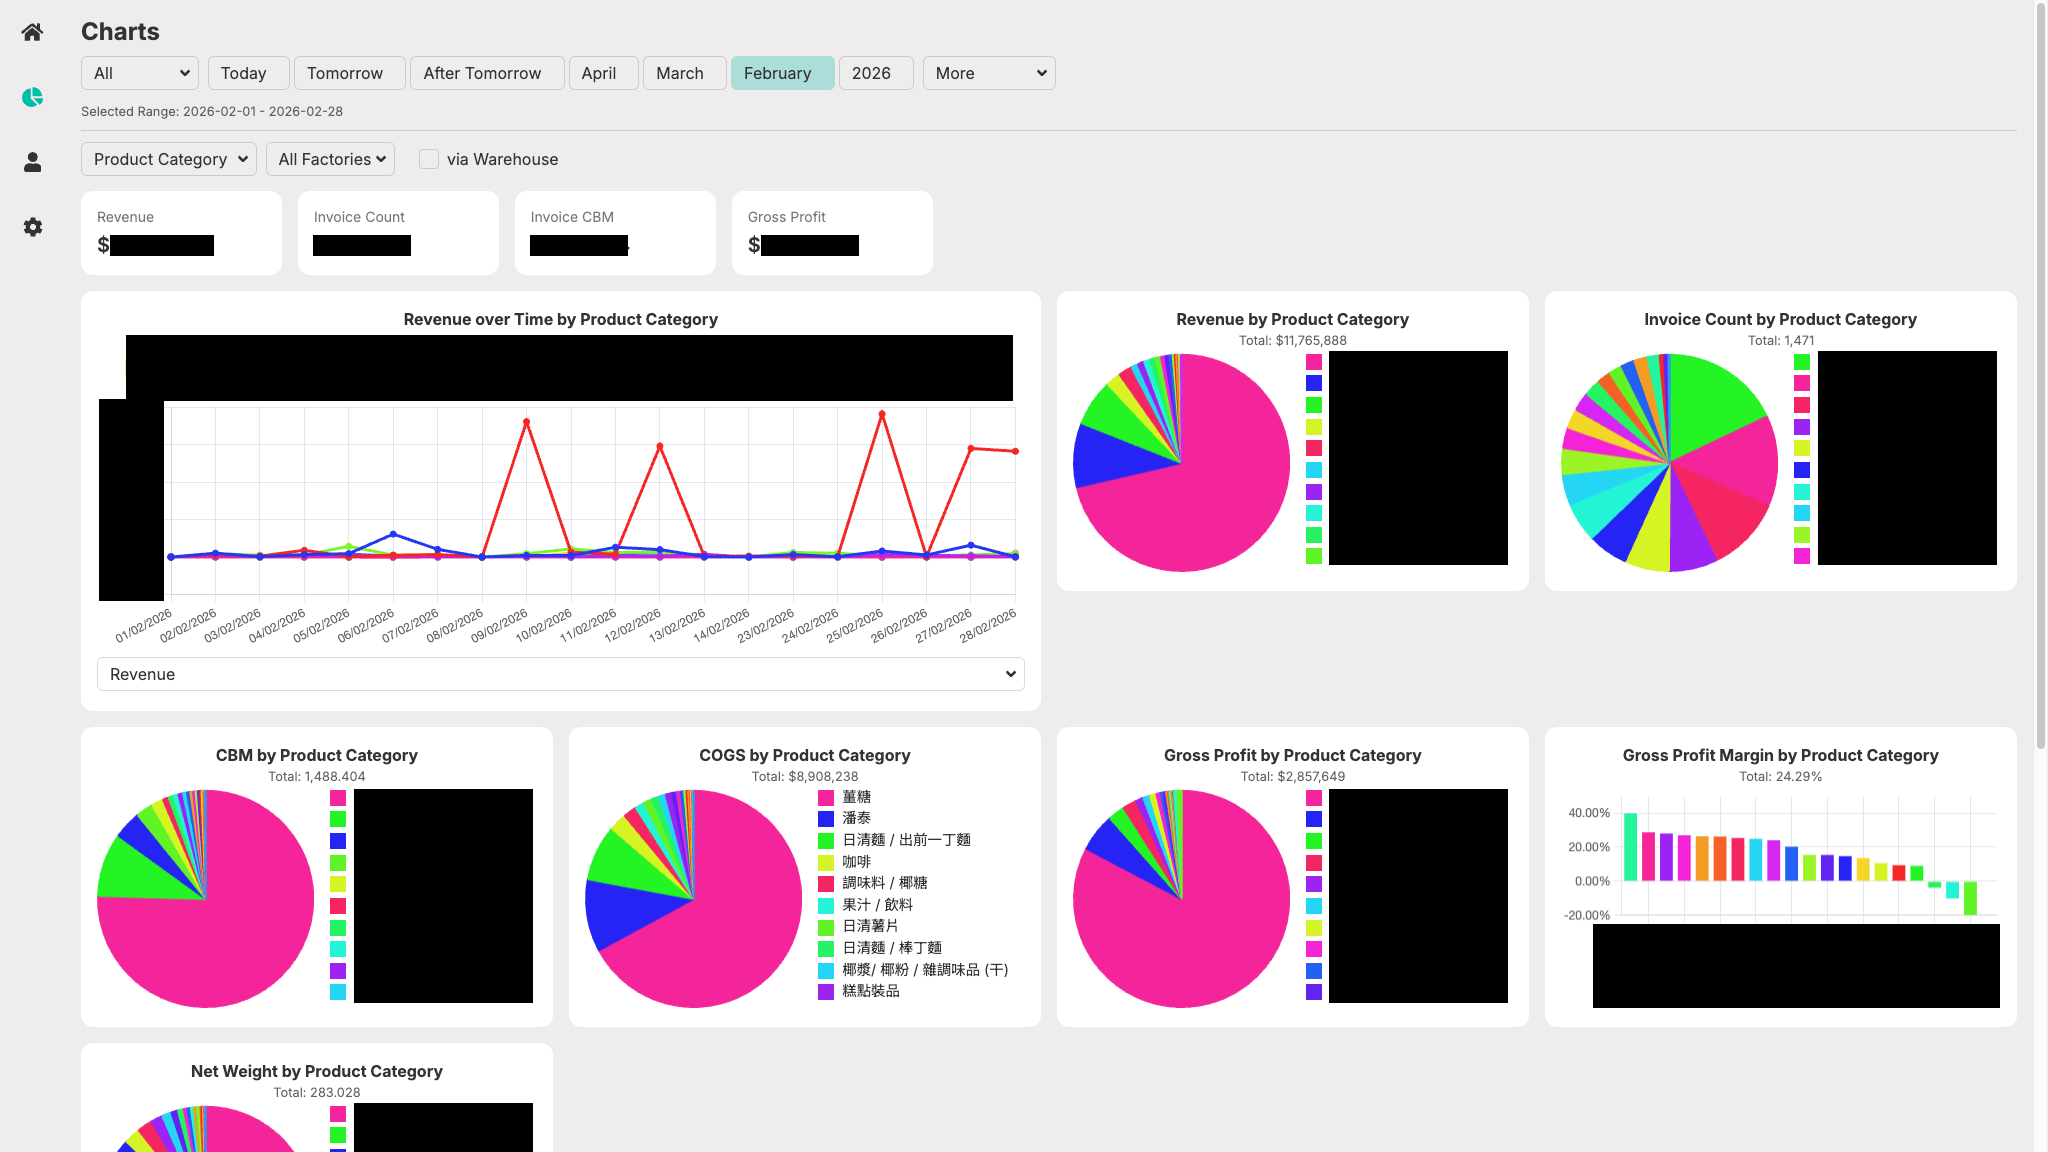
Task: Open the settings gear sidebar icon
Action: pyautogui.click(x=32, y=227)
